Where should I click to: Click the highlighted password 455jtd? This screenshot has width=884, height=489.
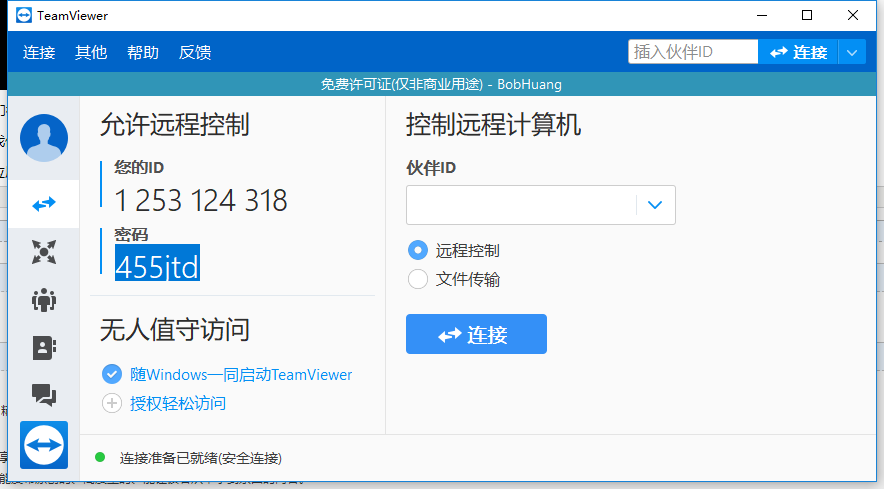point(157,263)
